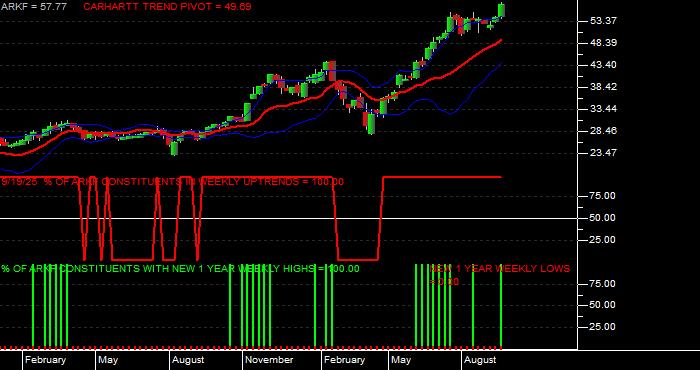The image size is (700, 370).
Task: Click 50.00 on the new highs panel axis
Action: [603, 305]
